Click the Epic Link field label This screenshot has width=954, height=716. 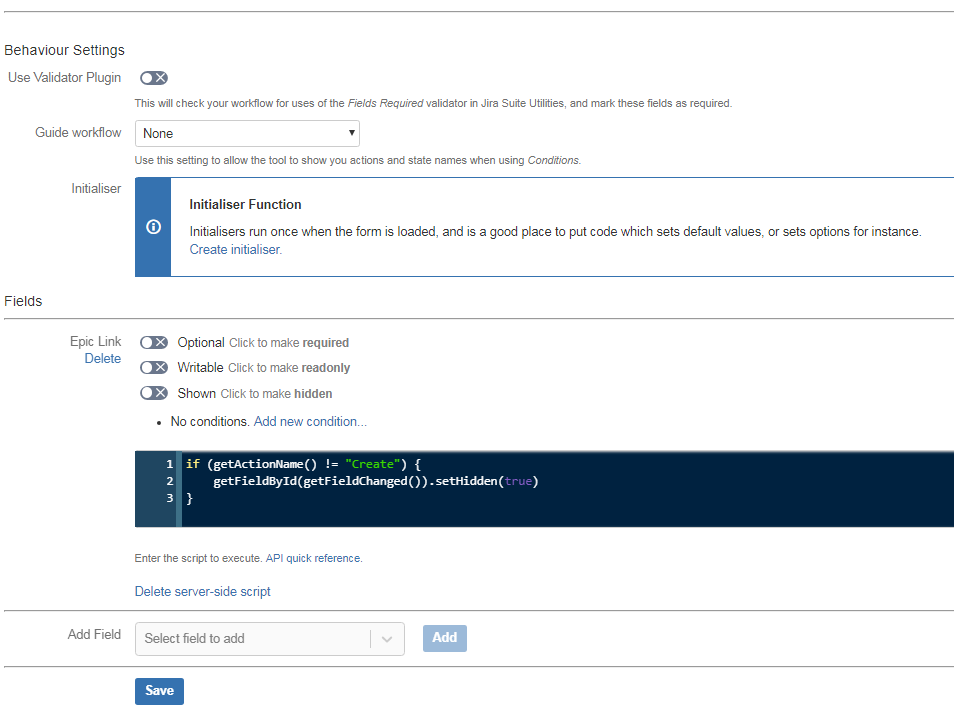96,341
